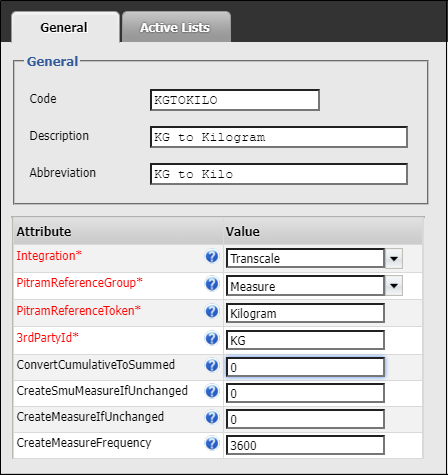Click the Code field containing KGTOKILO
Image resolution: width=448 pixels, height=475 pixels.
click(x=235, y=100)
